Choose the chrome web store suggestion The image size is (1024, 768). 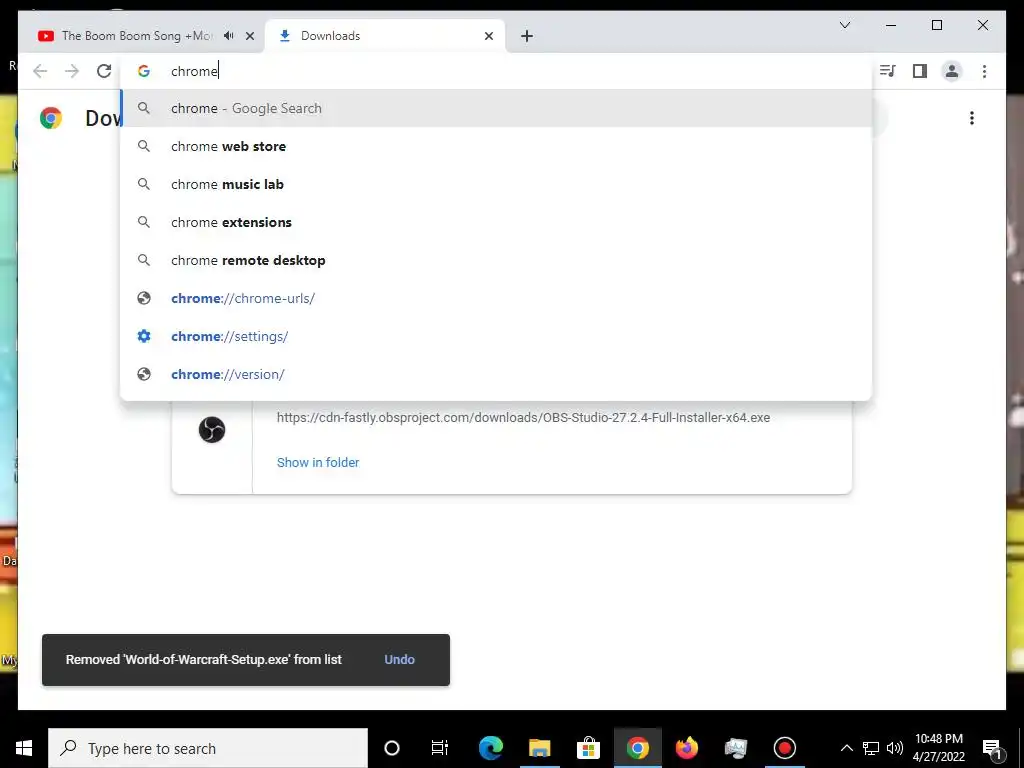tap(496, 146)
